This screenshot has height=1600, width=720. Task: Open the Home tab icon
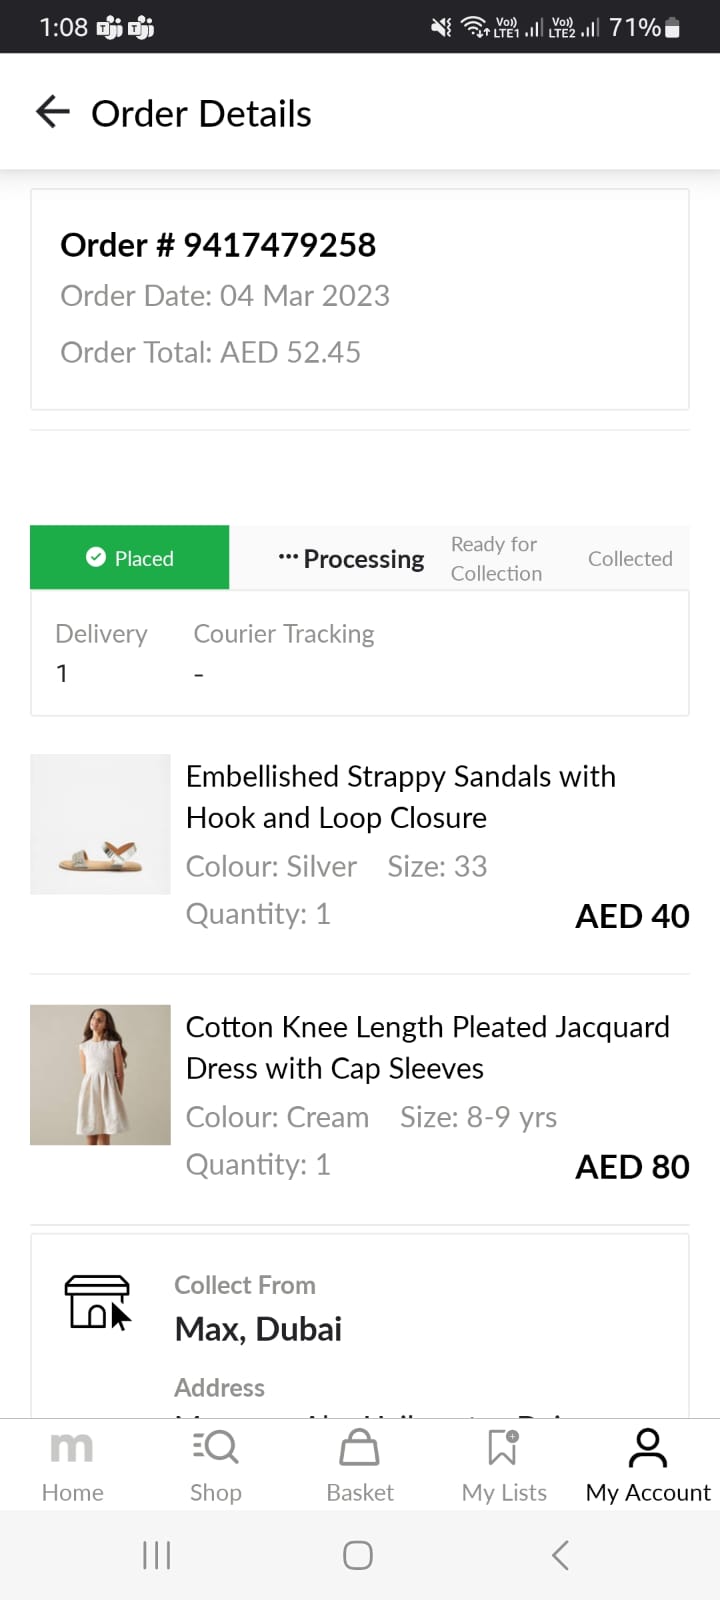click(x=72, y=1447)
